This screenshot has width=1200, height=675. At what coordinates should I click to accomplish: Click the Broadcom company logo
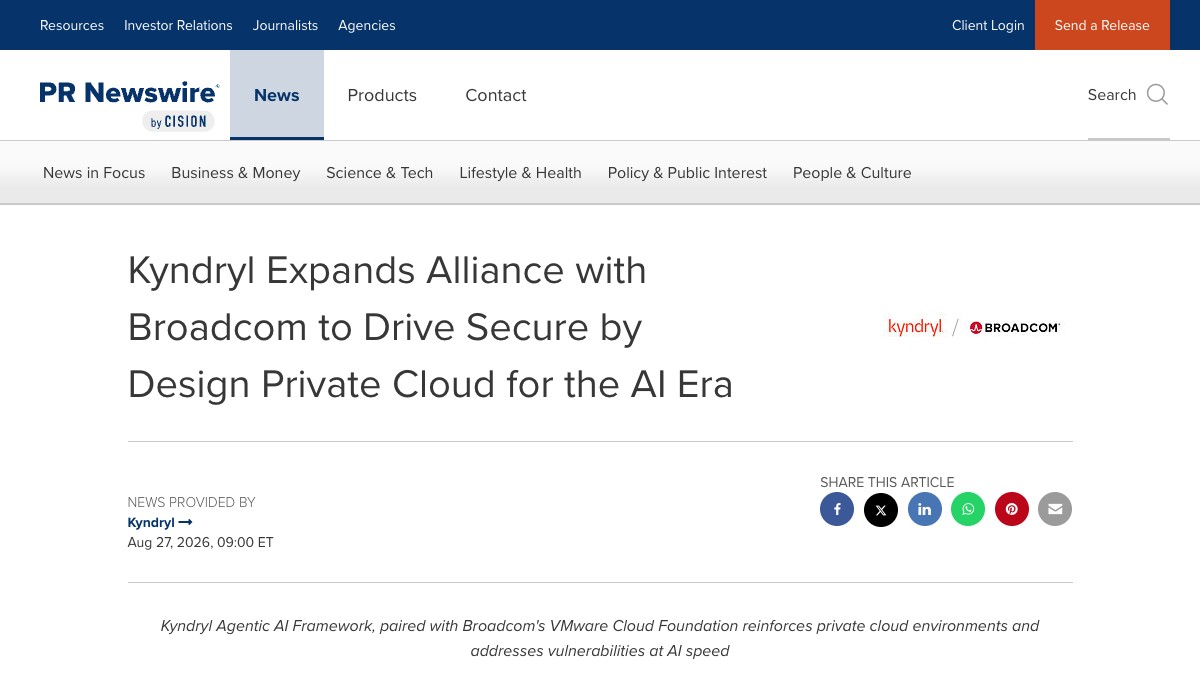(1014, 327)
